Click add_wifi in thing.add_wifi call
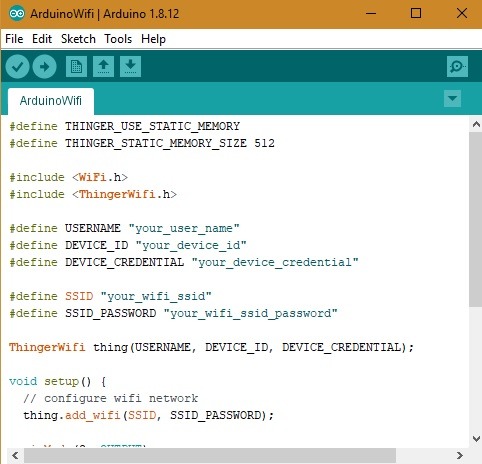 pos(93,415)
